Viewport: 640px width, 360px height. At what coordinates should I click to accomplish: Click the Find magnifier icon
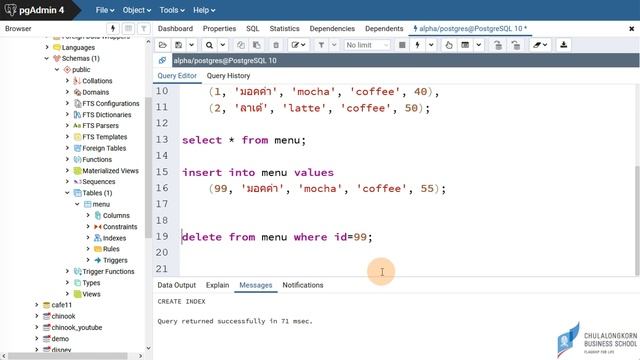pyautogui.click(x=209, y=45)
